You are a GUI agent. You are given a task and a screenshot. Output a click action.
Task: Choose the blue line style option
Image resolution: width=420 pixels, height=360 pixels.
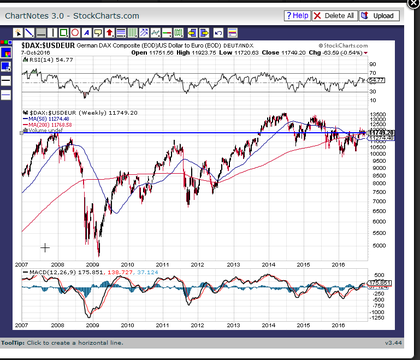[6, 95]
